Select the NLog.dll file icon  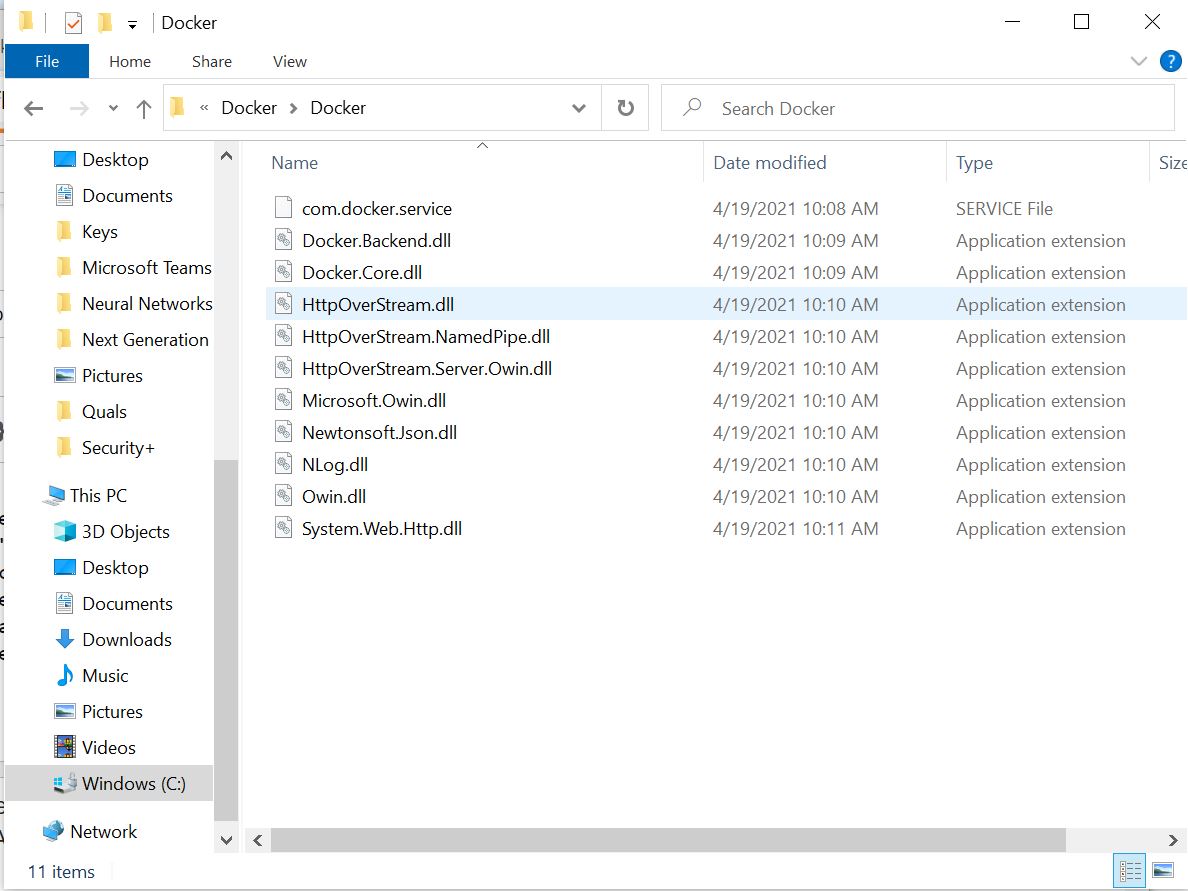(283, 464)
